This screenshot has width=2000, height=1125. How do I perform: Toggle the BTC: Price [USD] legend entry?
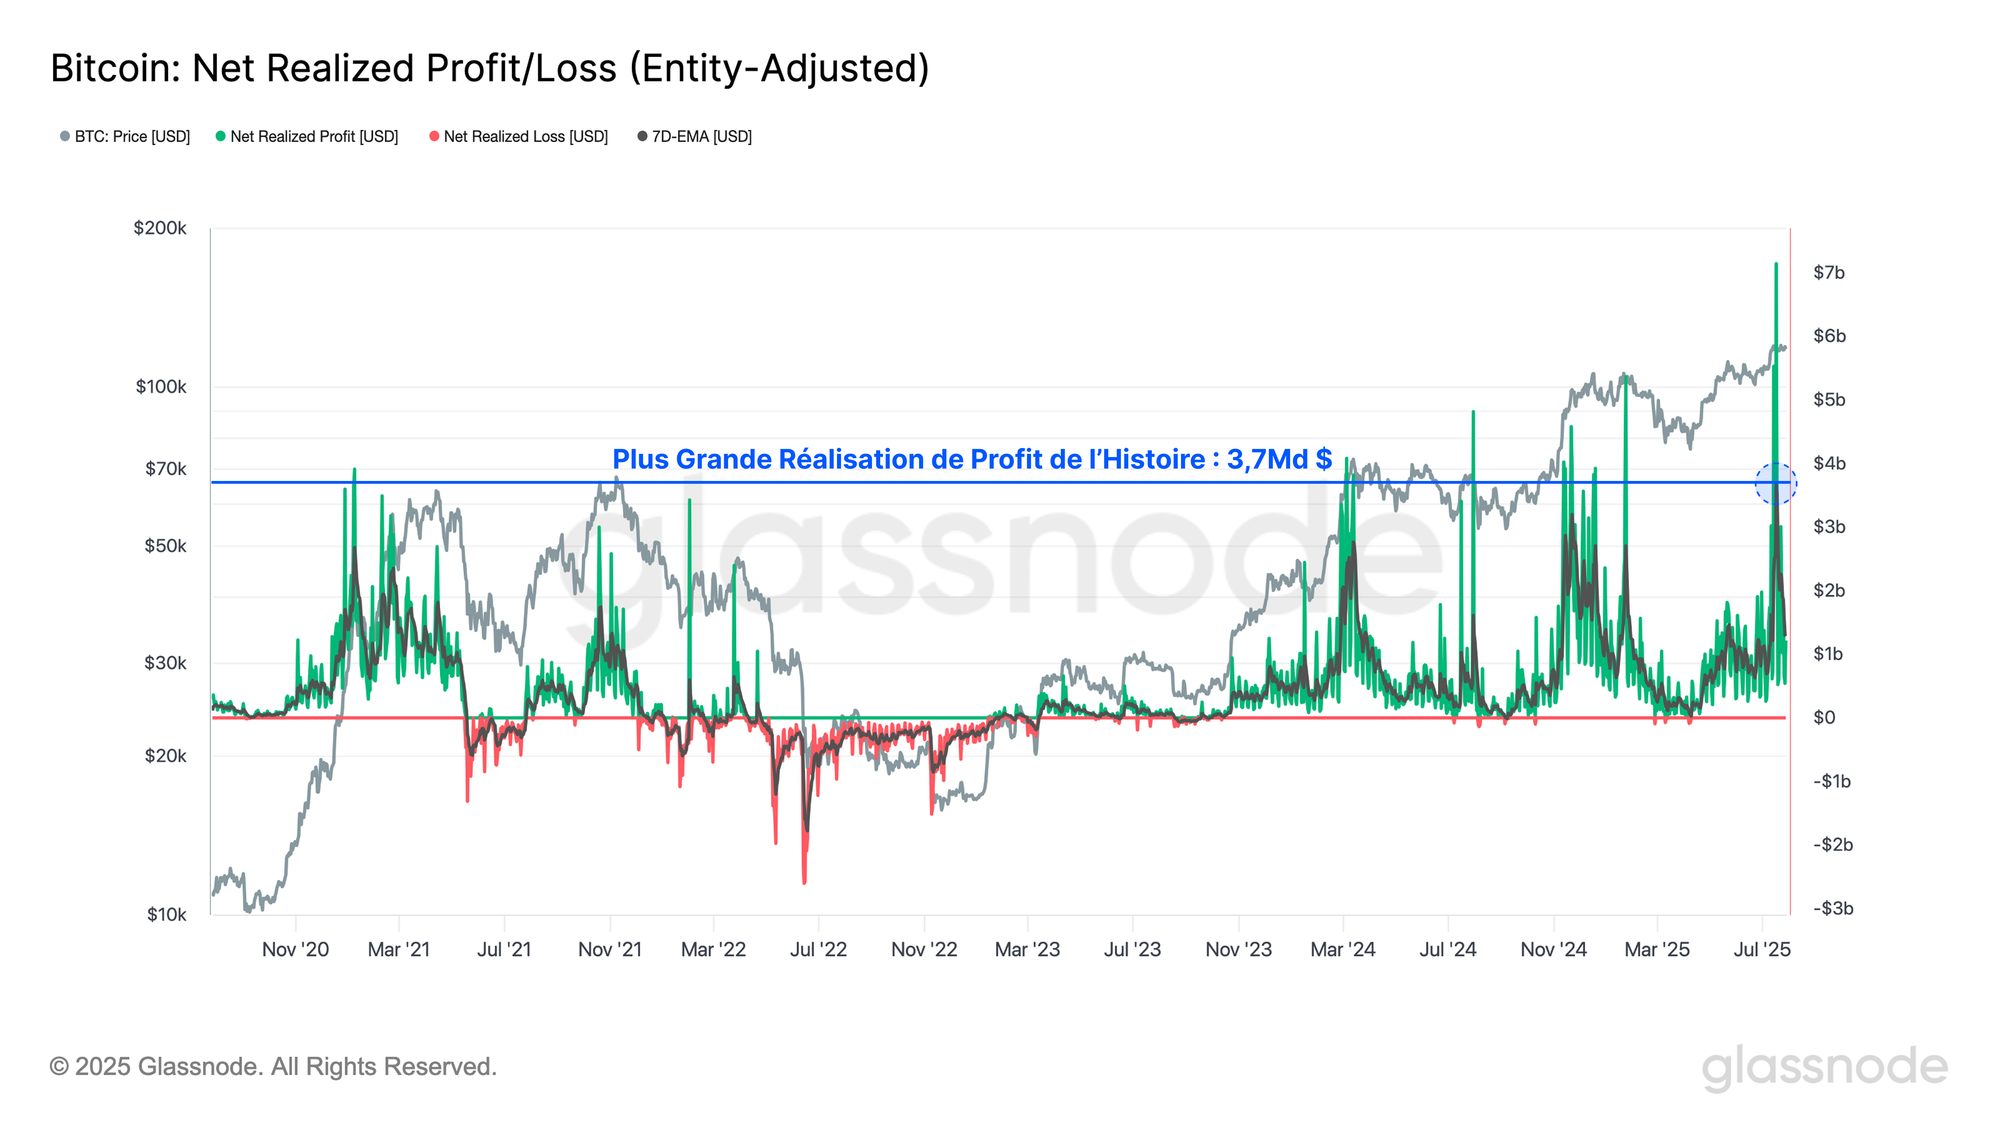pos(132,136)
